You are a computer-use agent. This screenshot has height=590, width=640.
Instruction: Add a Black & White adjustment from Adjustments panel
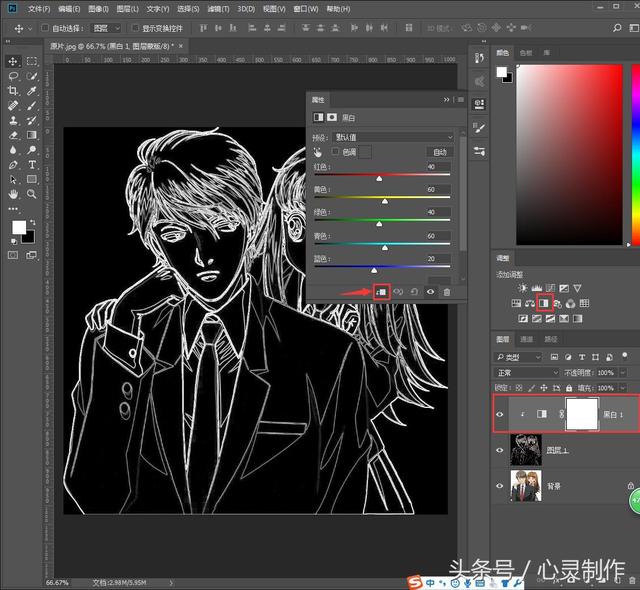point(544,303)
